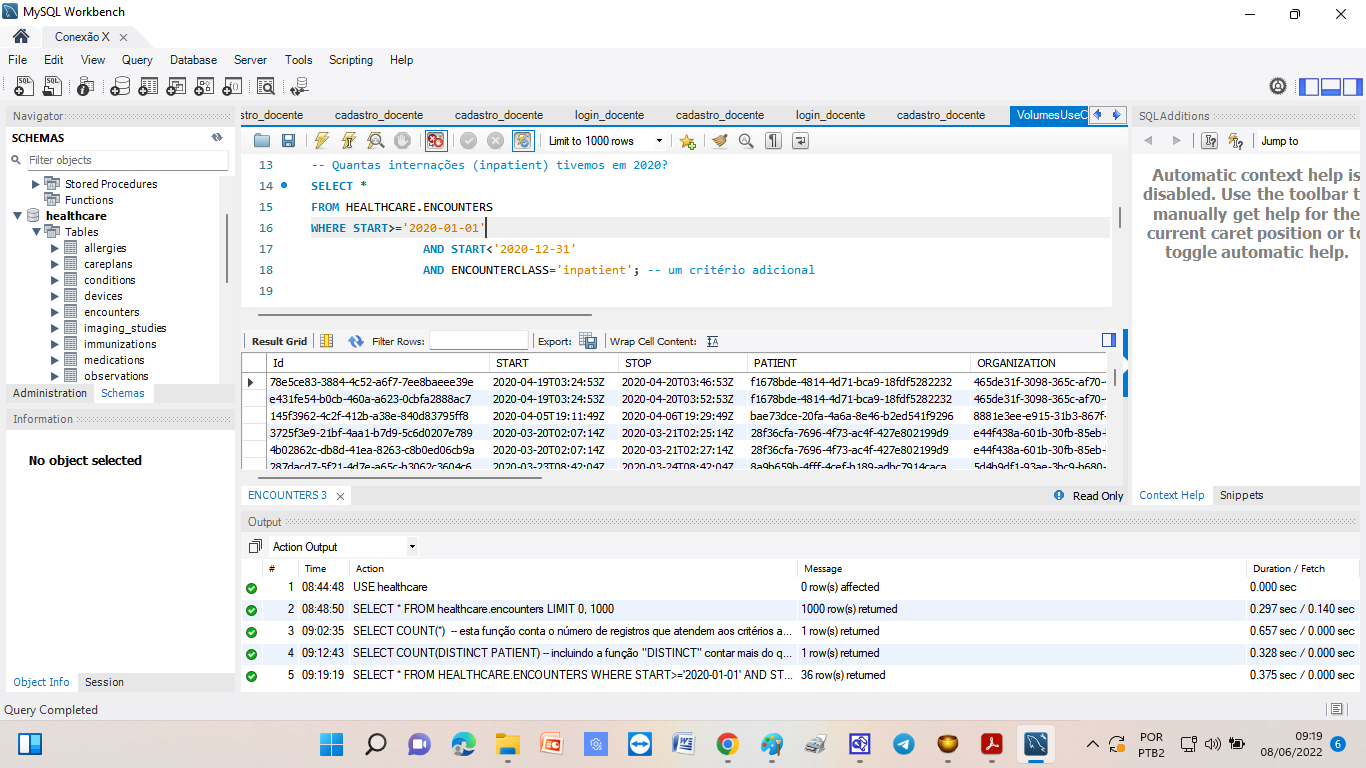1366x768 pixels.
Task: Create a new stored procedure
Action: 205,87
